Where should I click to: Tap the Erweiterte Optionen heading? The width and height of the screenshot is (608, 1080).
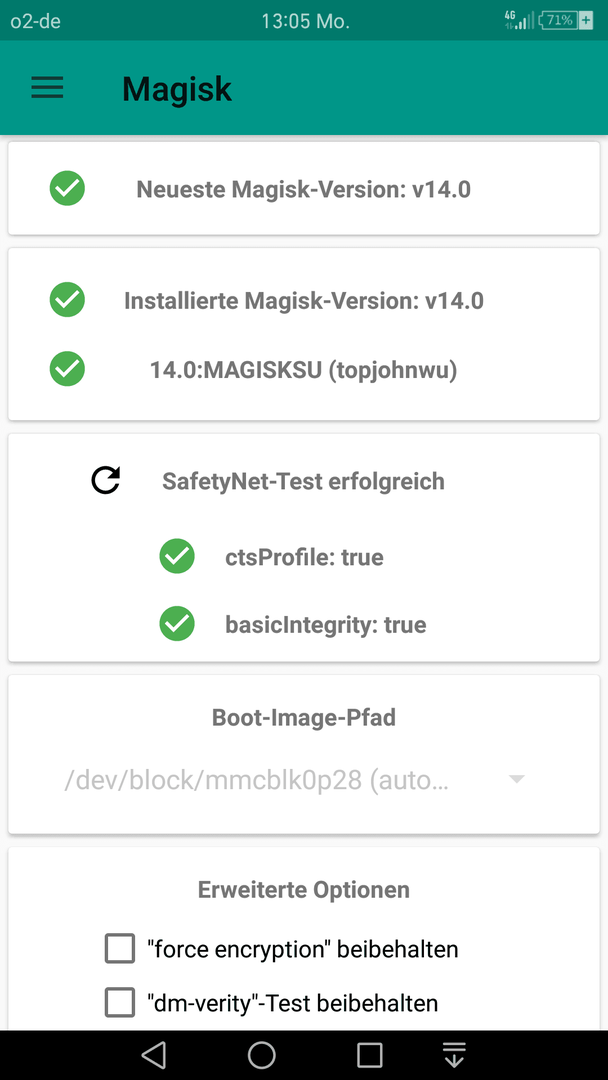pos(304,889)
